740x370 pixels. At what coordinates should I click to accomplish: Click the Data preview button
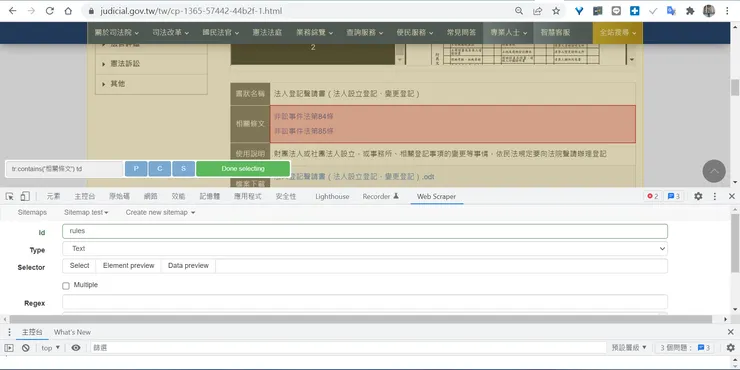pyautogui.click(x=188, y=266)
